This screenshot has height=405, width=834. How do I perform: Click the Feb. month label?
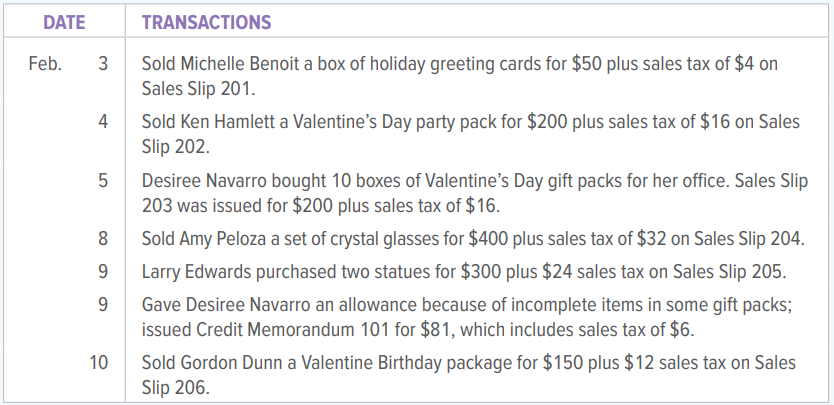tap(45, 64)
